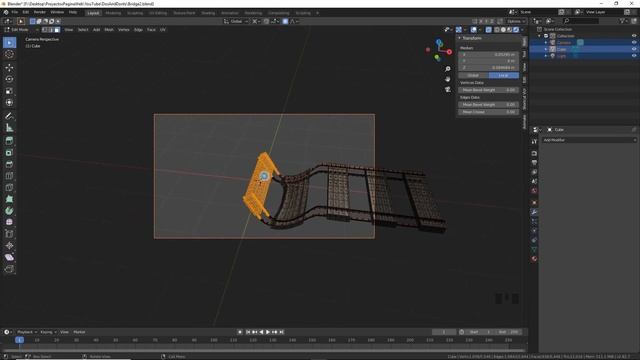The image size is (640, 360).
Task: Click the viewport pan hand icon
Action: [448, 79]
